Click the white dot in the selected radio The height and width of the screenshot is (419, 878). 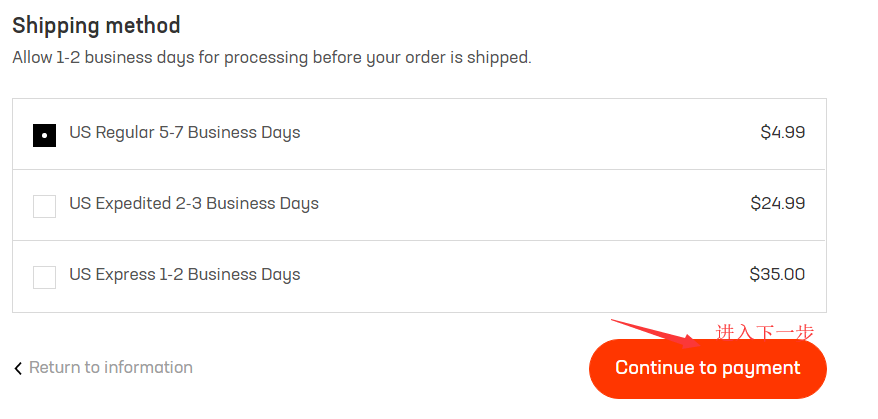pyautogui.click(x=44, y=135)
